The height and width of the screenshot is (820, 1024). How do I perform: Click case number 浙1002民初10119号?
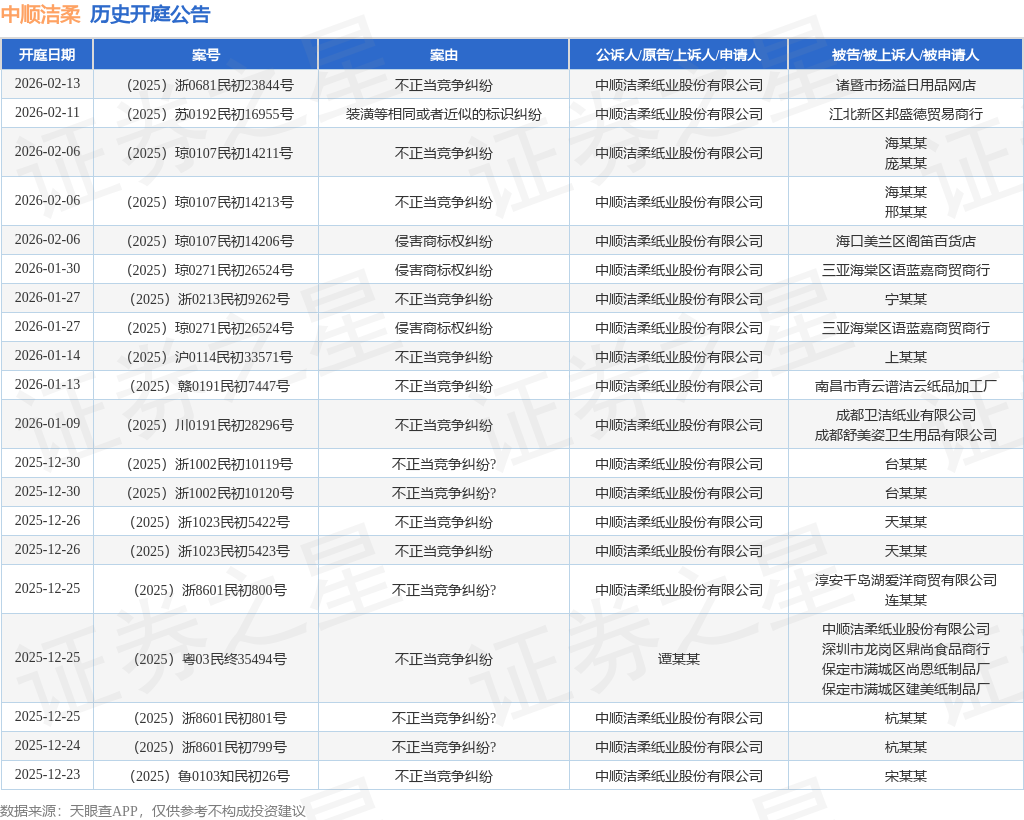pyautogui.click(x=210, y=464)
